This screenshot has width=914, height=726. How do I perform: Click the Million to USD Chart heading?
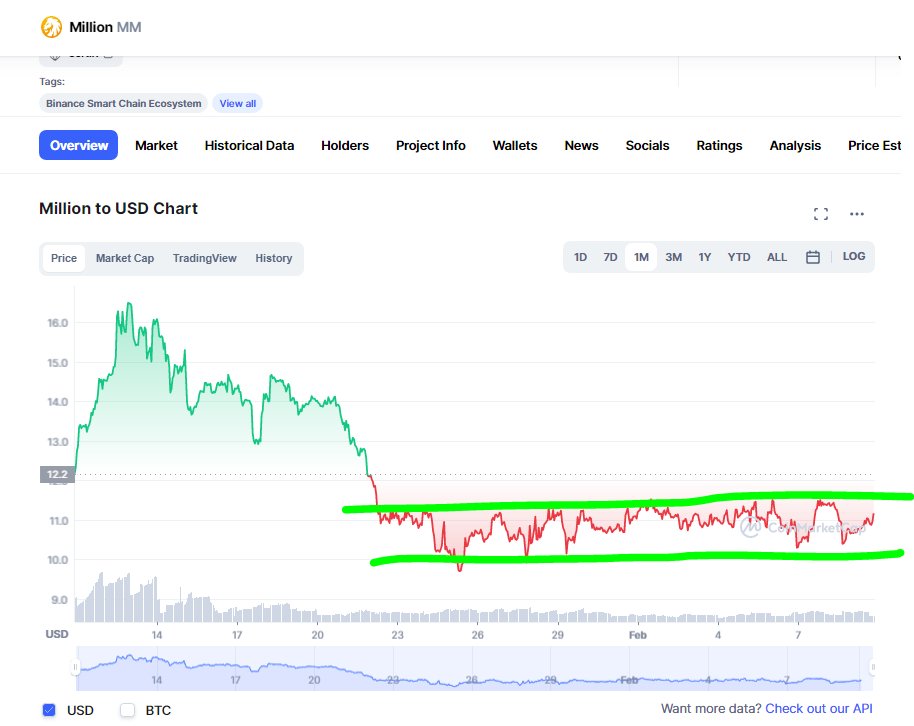pos(118,208)
